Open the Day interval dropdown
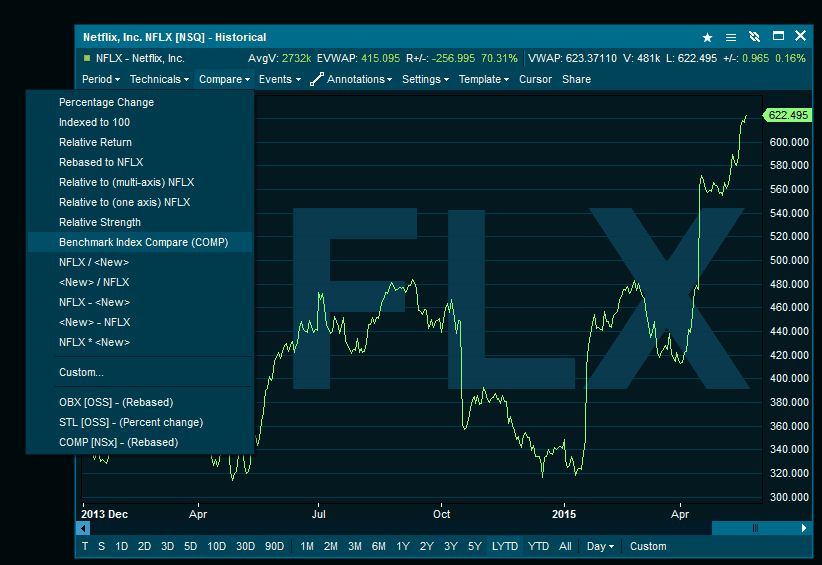Image resolution: width=822 pixels, height=565 pixels. tap(600, 546)
